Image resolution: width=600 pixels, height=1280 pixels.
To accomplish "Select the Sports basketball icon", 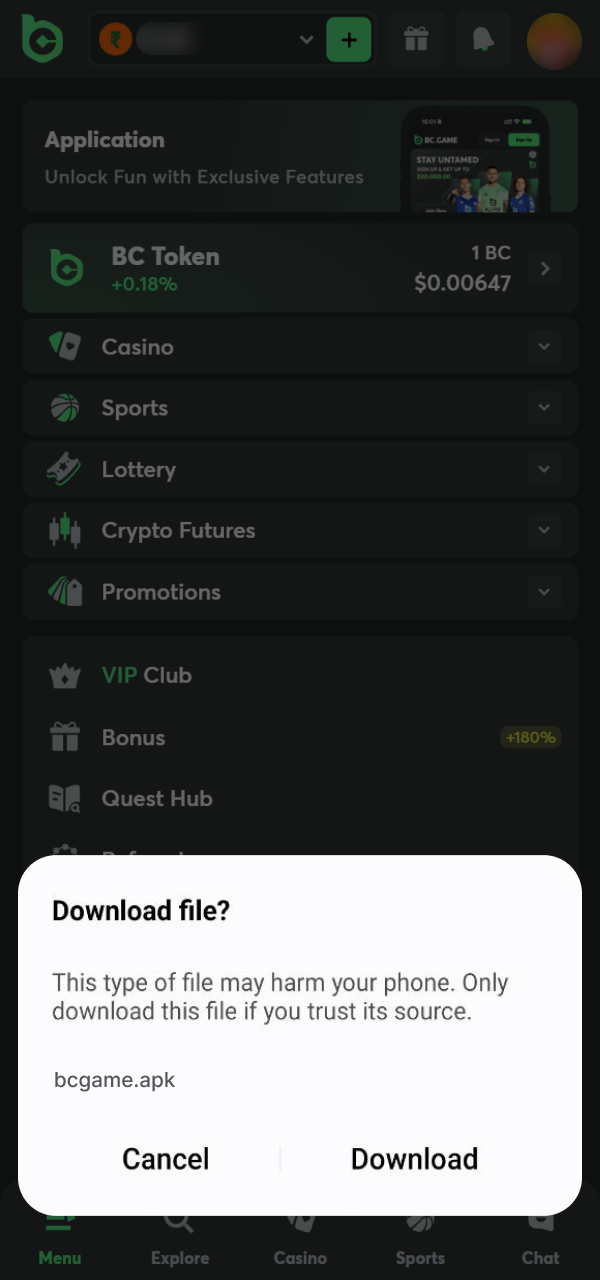I will (x=65, y=407).
